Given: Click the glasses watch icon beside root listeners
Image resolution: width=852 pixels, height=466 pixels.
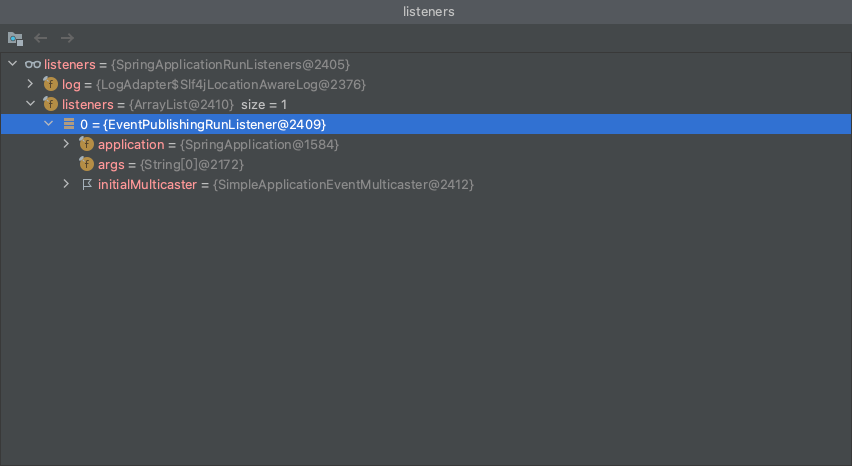Looking at the screenshot, I should click(x=33, y=65).
